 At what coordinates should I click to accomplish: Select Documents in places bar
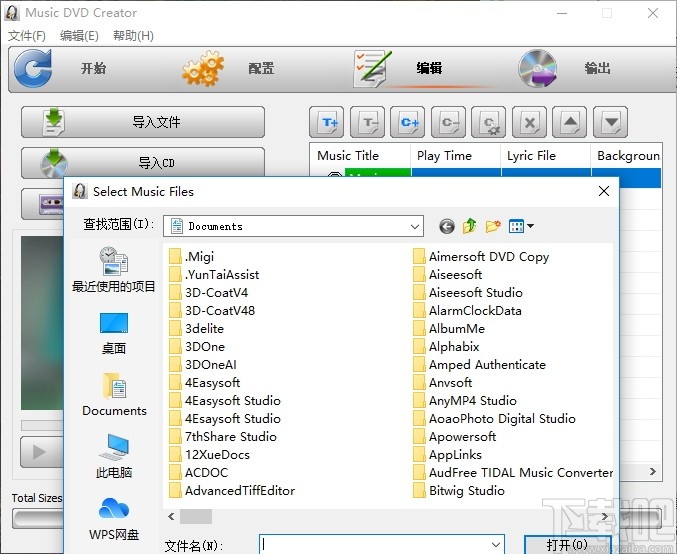[114, 395]
